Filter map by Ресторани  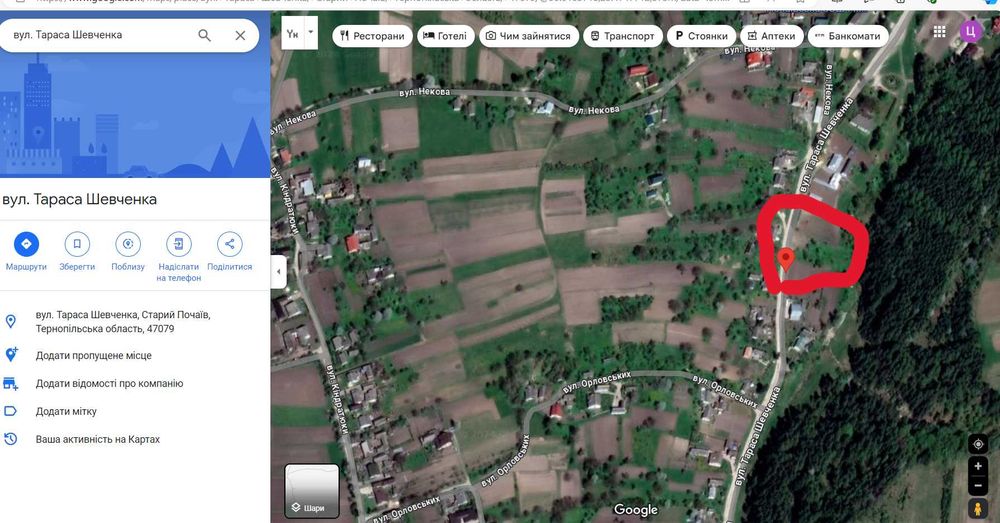coord(372,36)
